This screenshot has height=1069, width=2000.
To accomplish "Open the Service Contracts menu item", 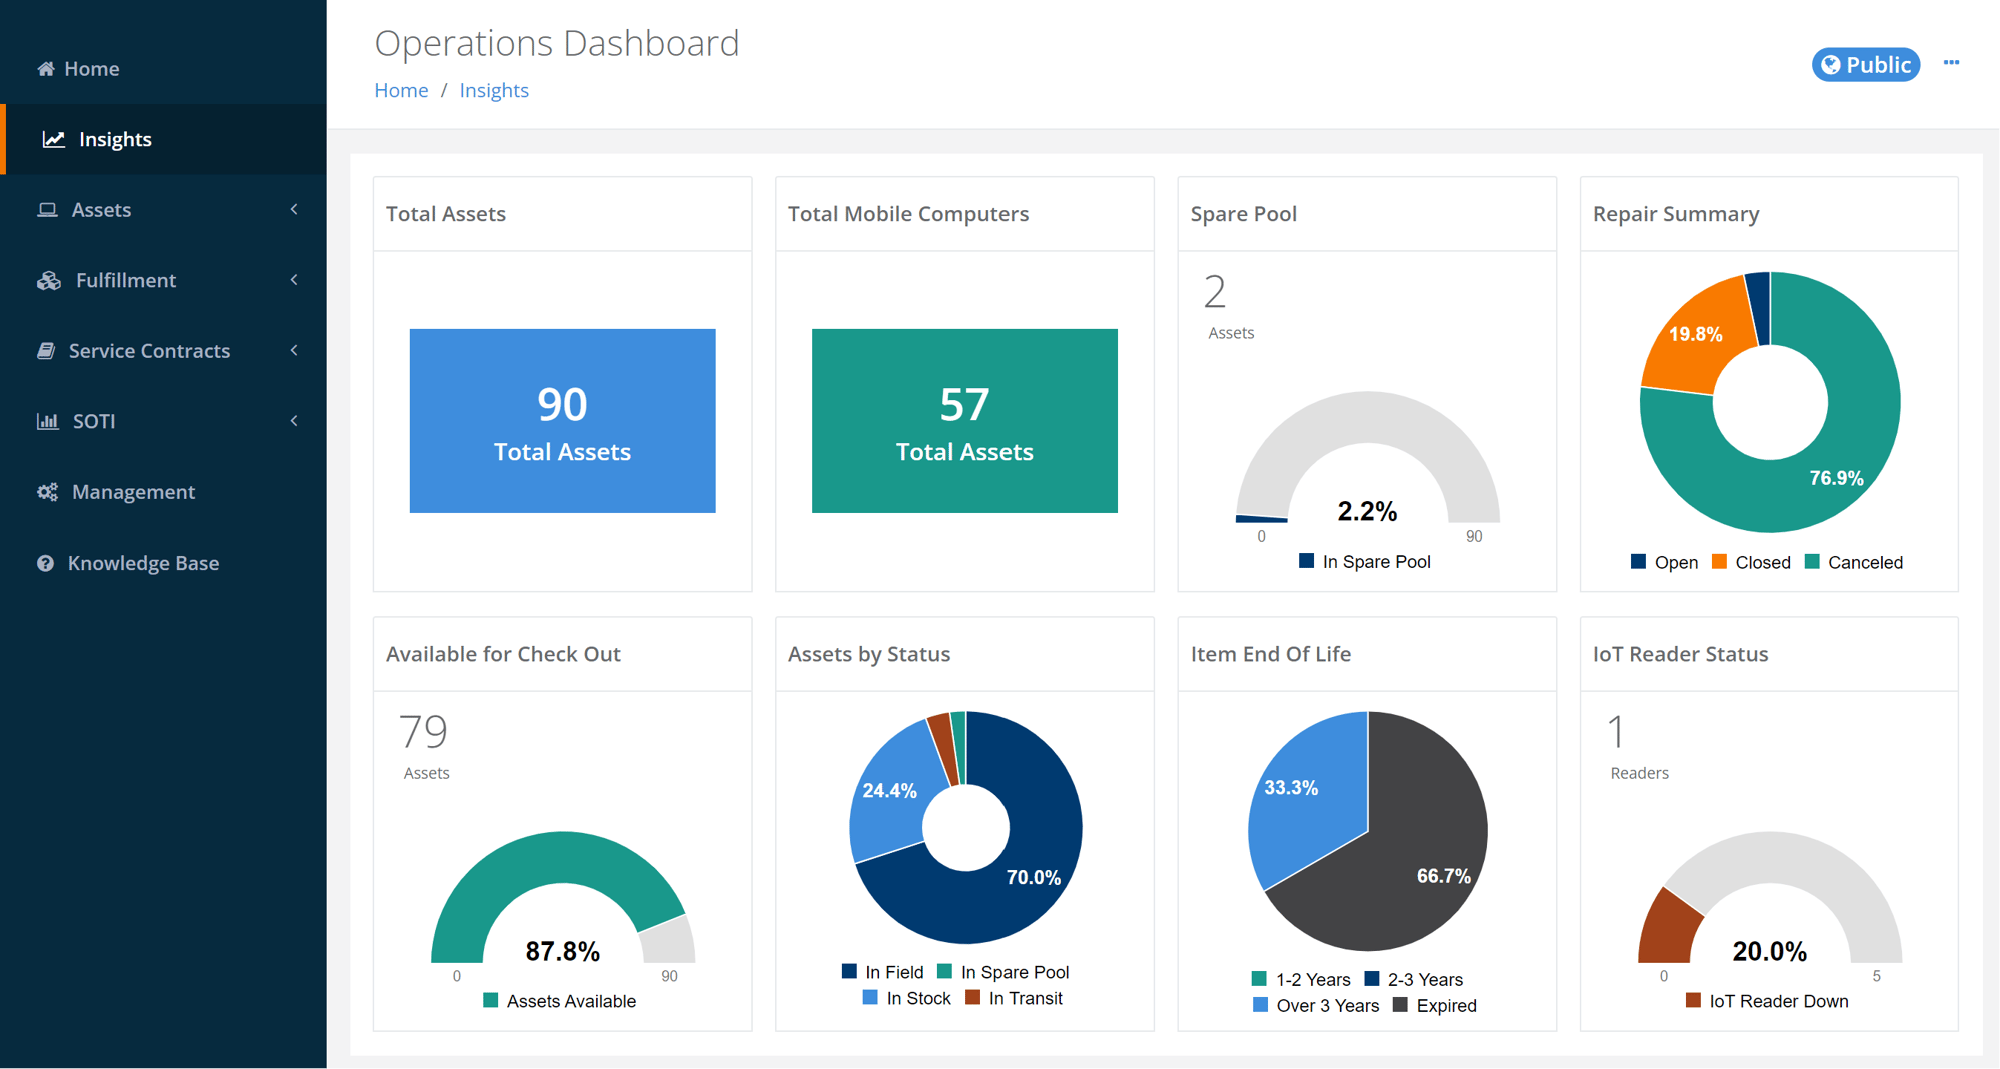I will pyautogui.click(x=149, y=350).
